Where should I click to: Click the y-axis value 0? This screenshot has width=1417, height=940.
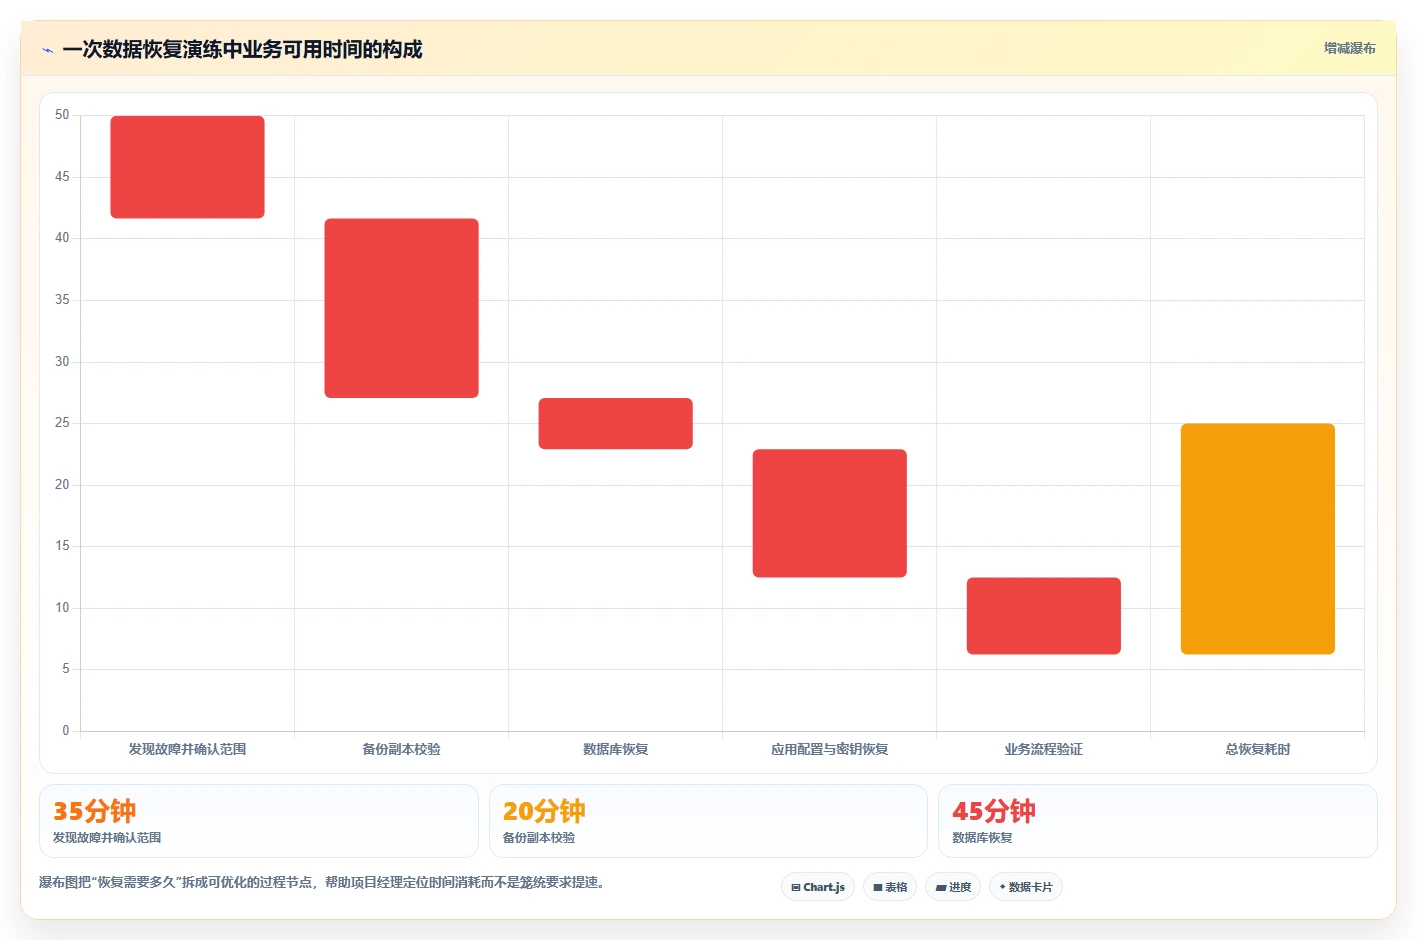pyautogui.click(x=66, y=731)
